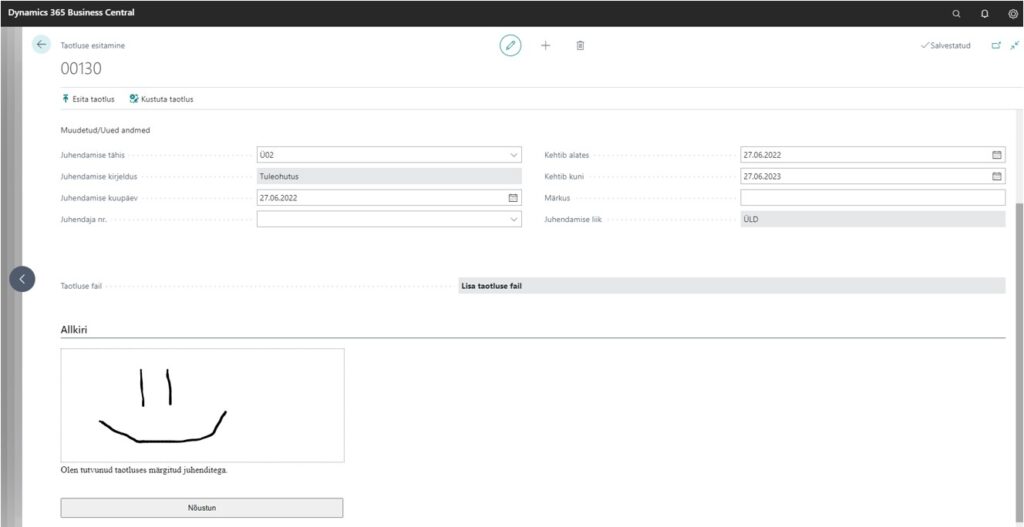Image resolution: width=1024 pixels, height=527 pixels.
Task: Click the Salvestatud status text
Action: click(946, 46)
